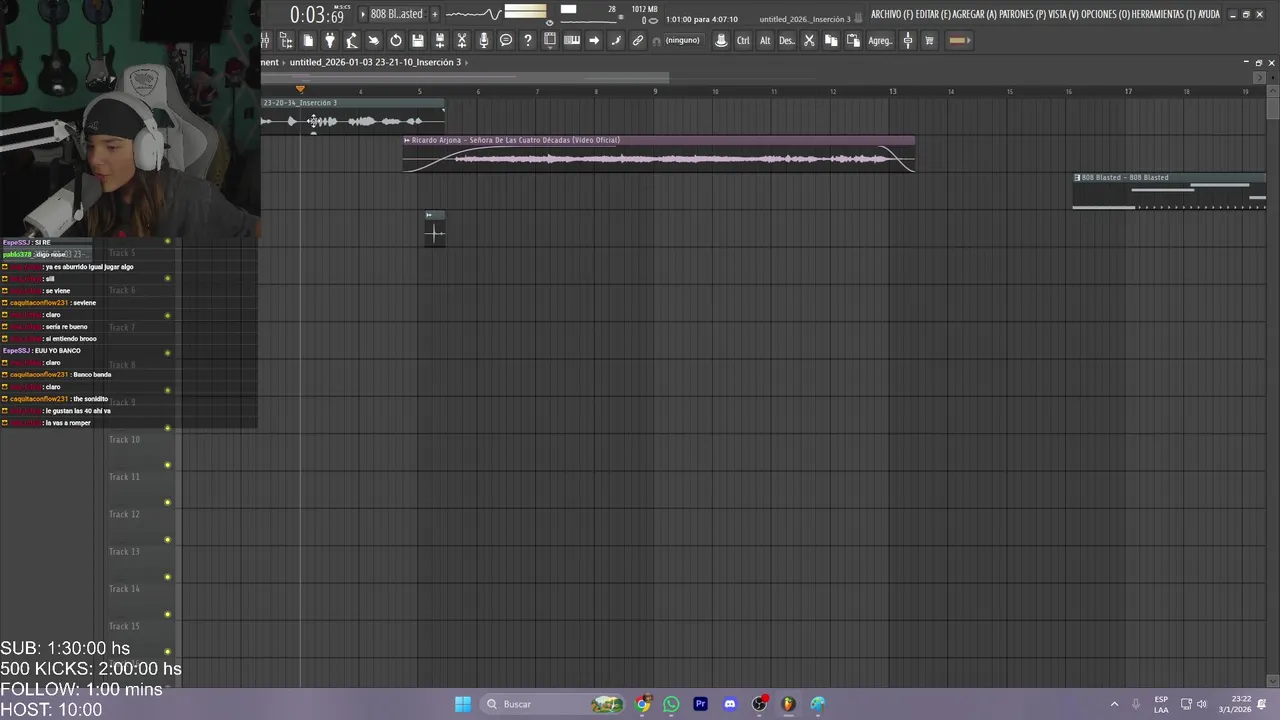Image resolution: width=1280 pixels, height=720 pixels.
Task: Click the scissors-plus audio editor icon
Action: pos(462,40)
